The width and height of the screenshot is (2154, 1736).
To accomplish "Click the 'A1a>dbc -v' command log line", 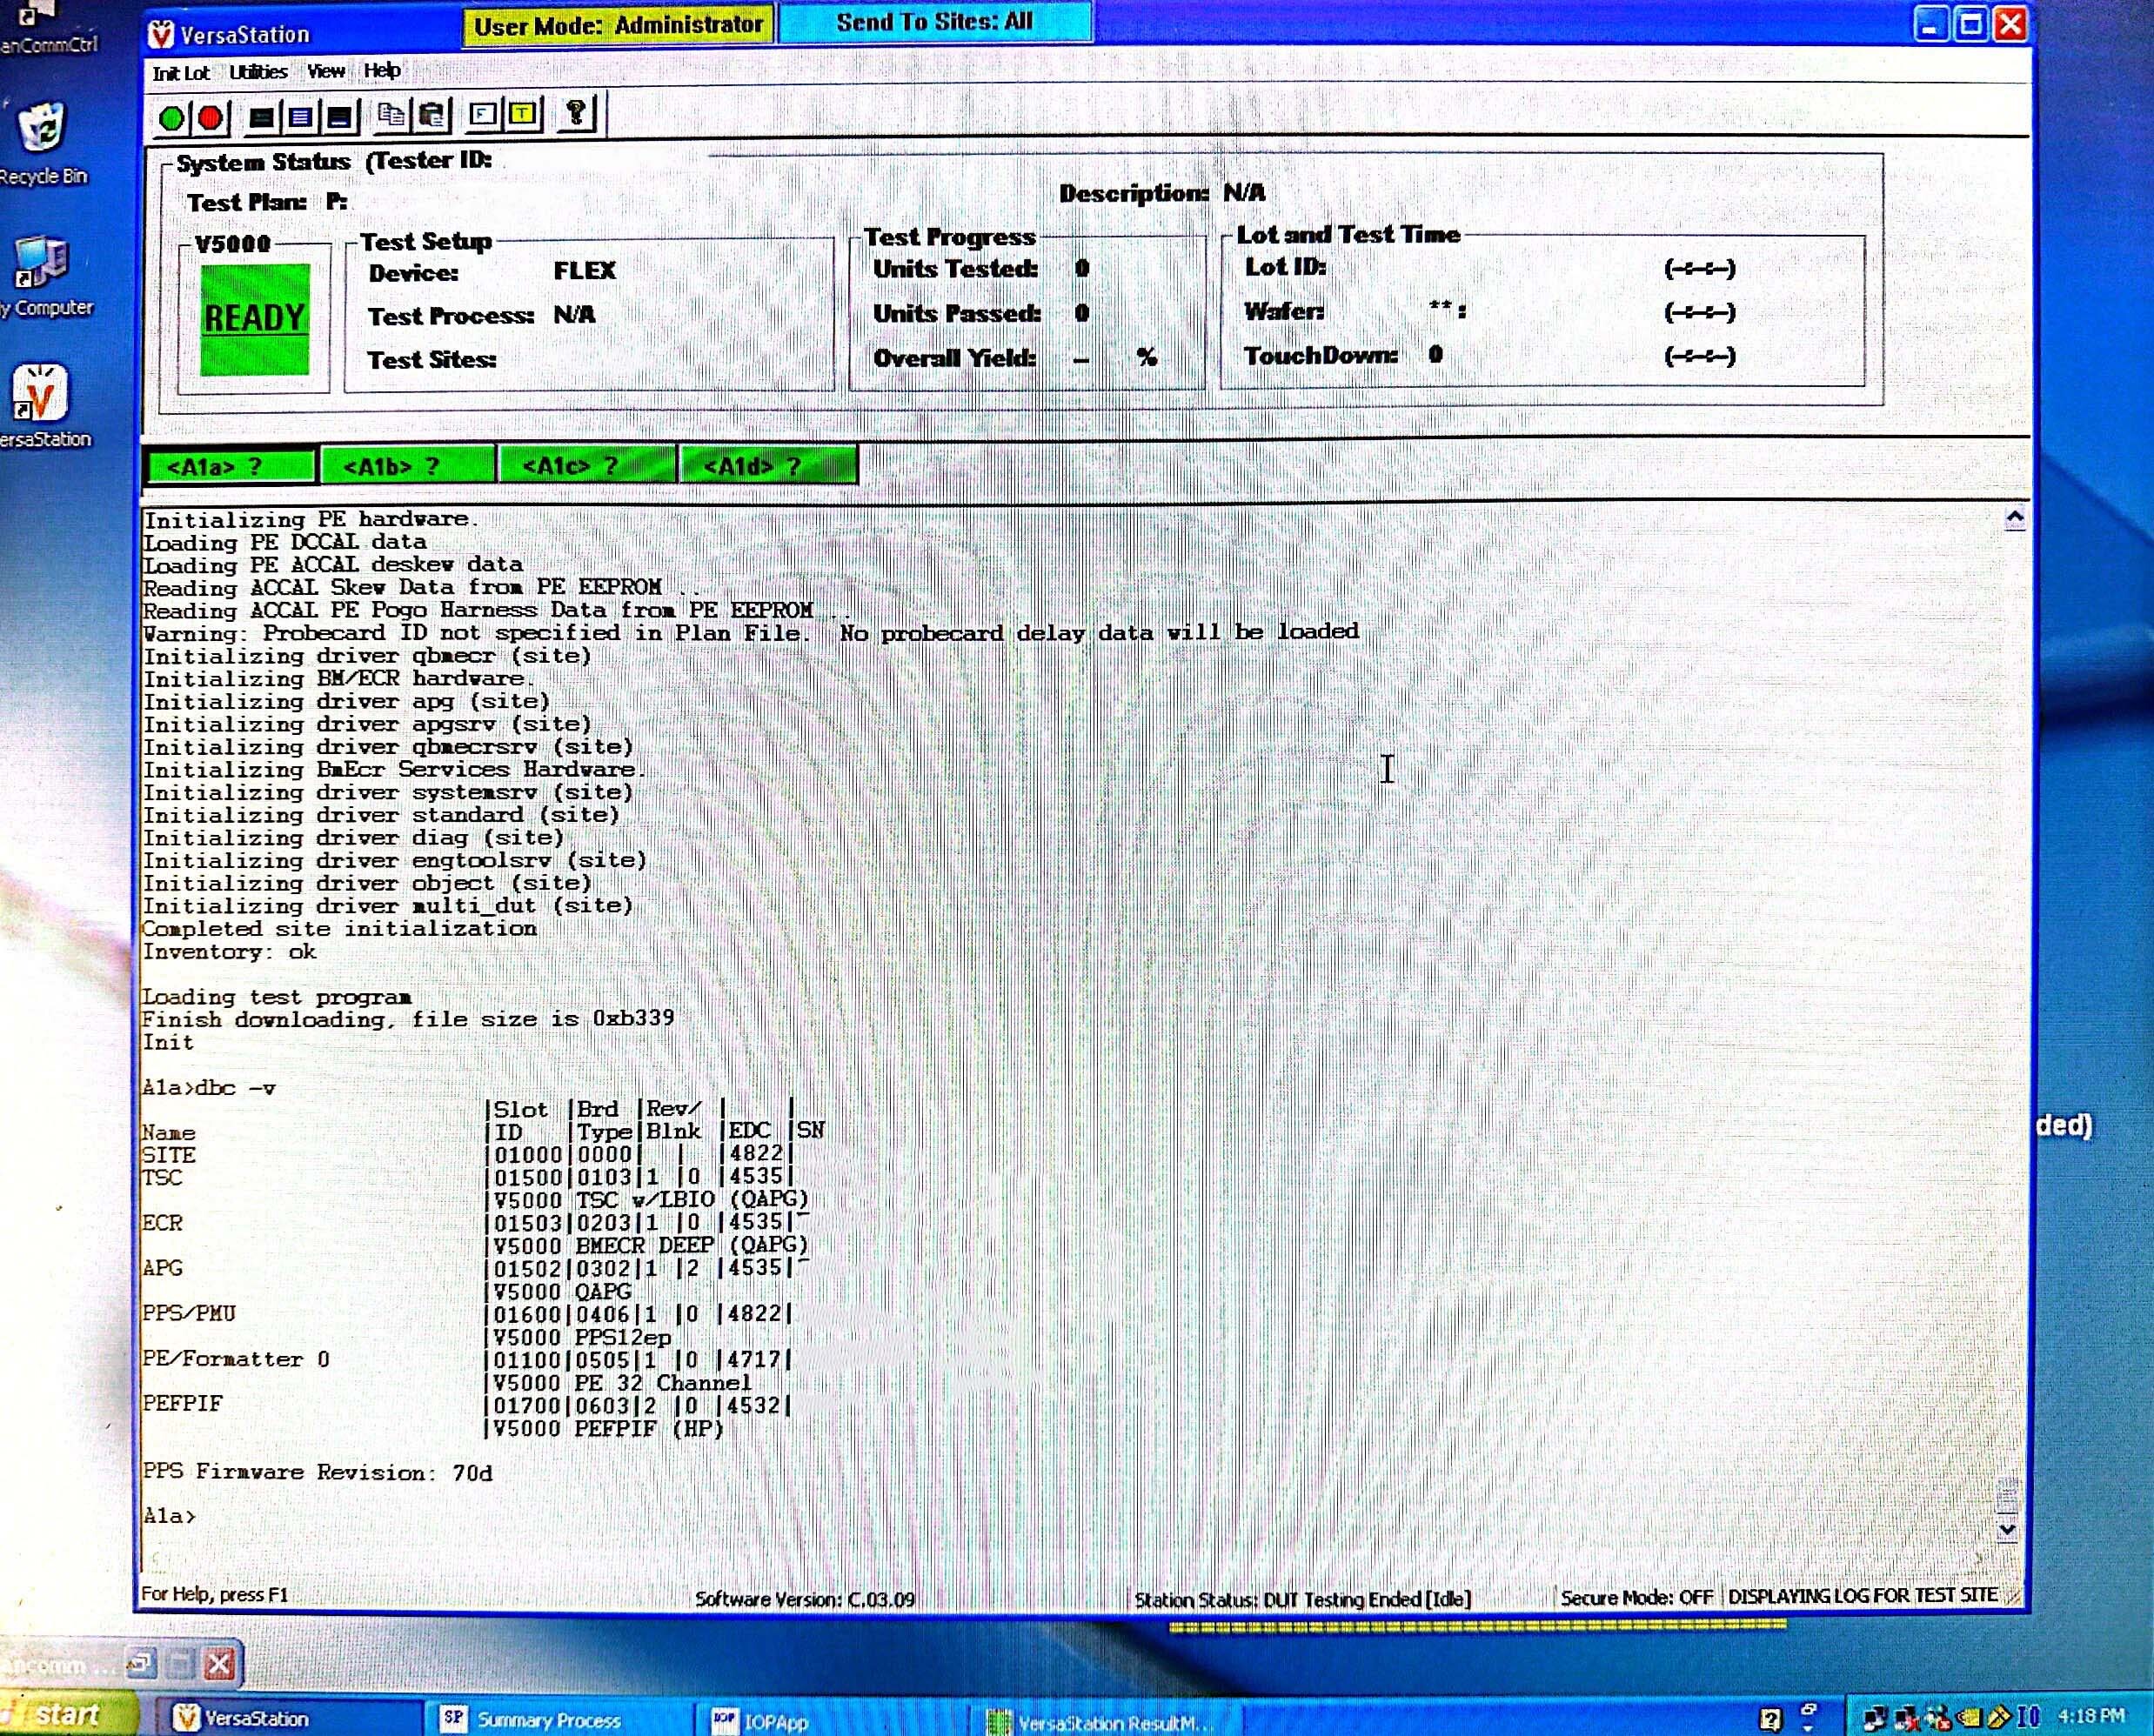I will pos(208,1088).
